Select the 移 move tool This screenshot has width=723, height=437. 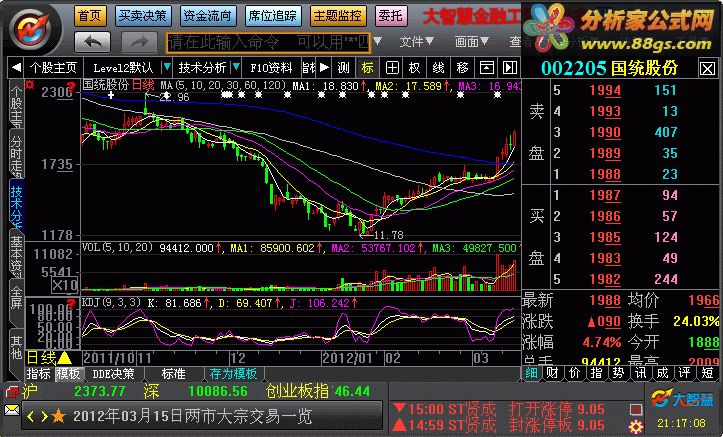pos(462,68)
